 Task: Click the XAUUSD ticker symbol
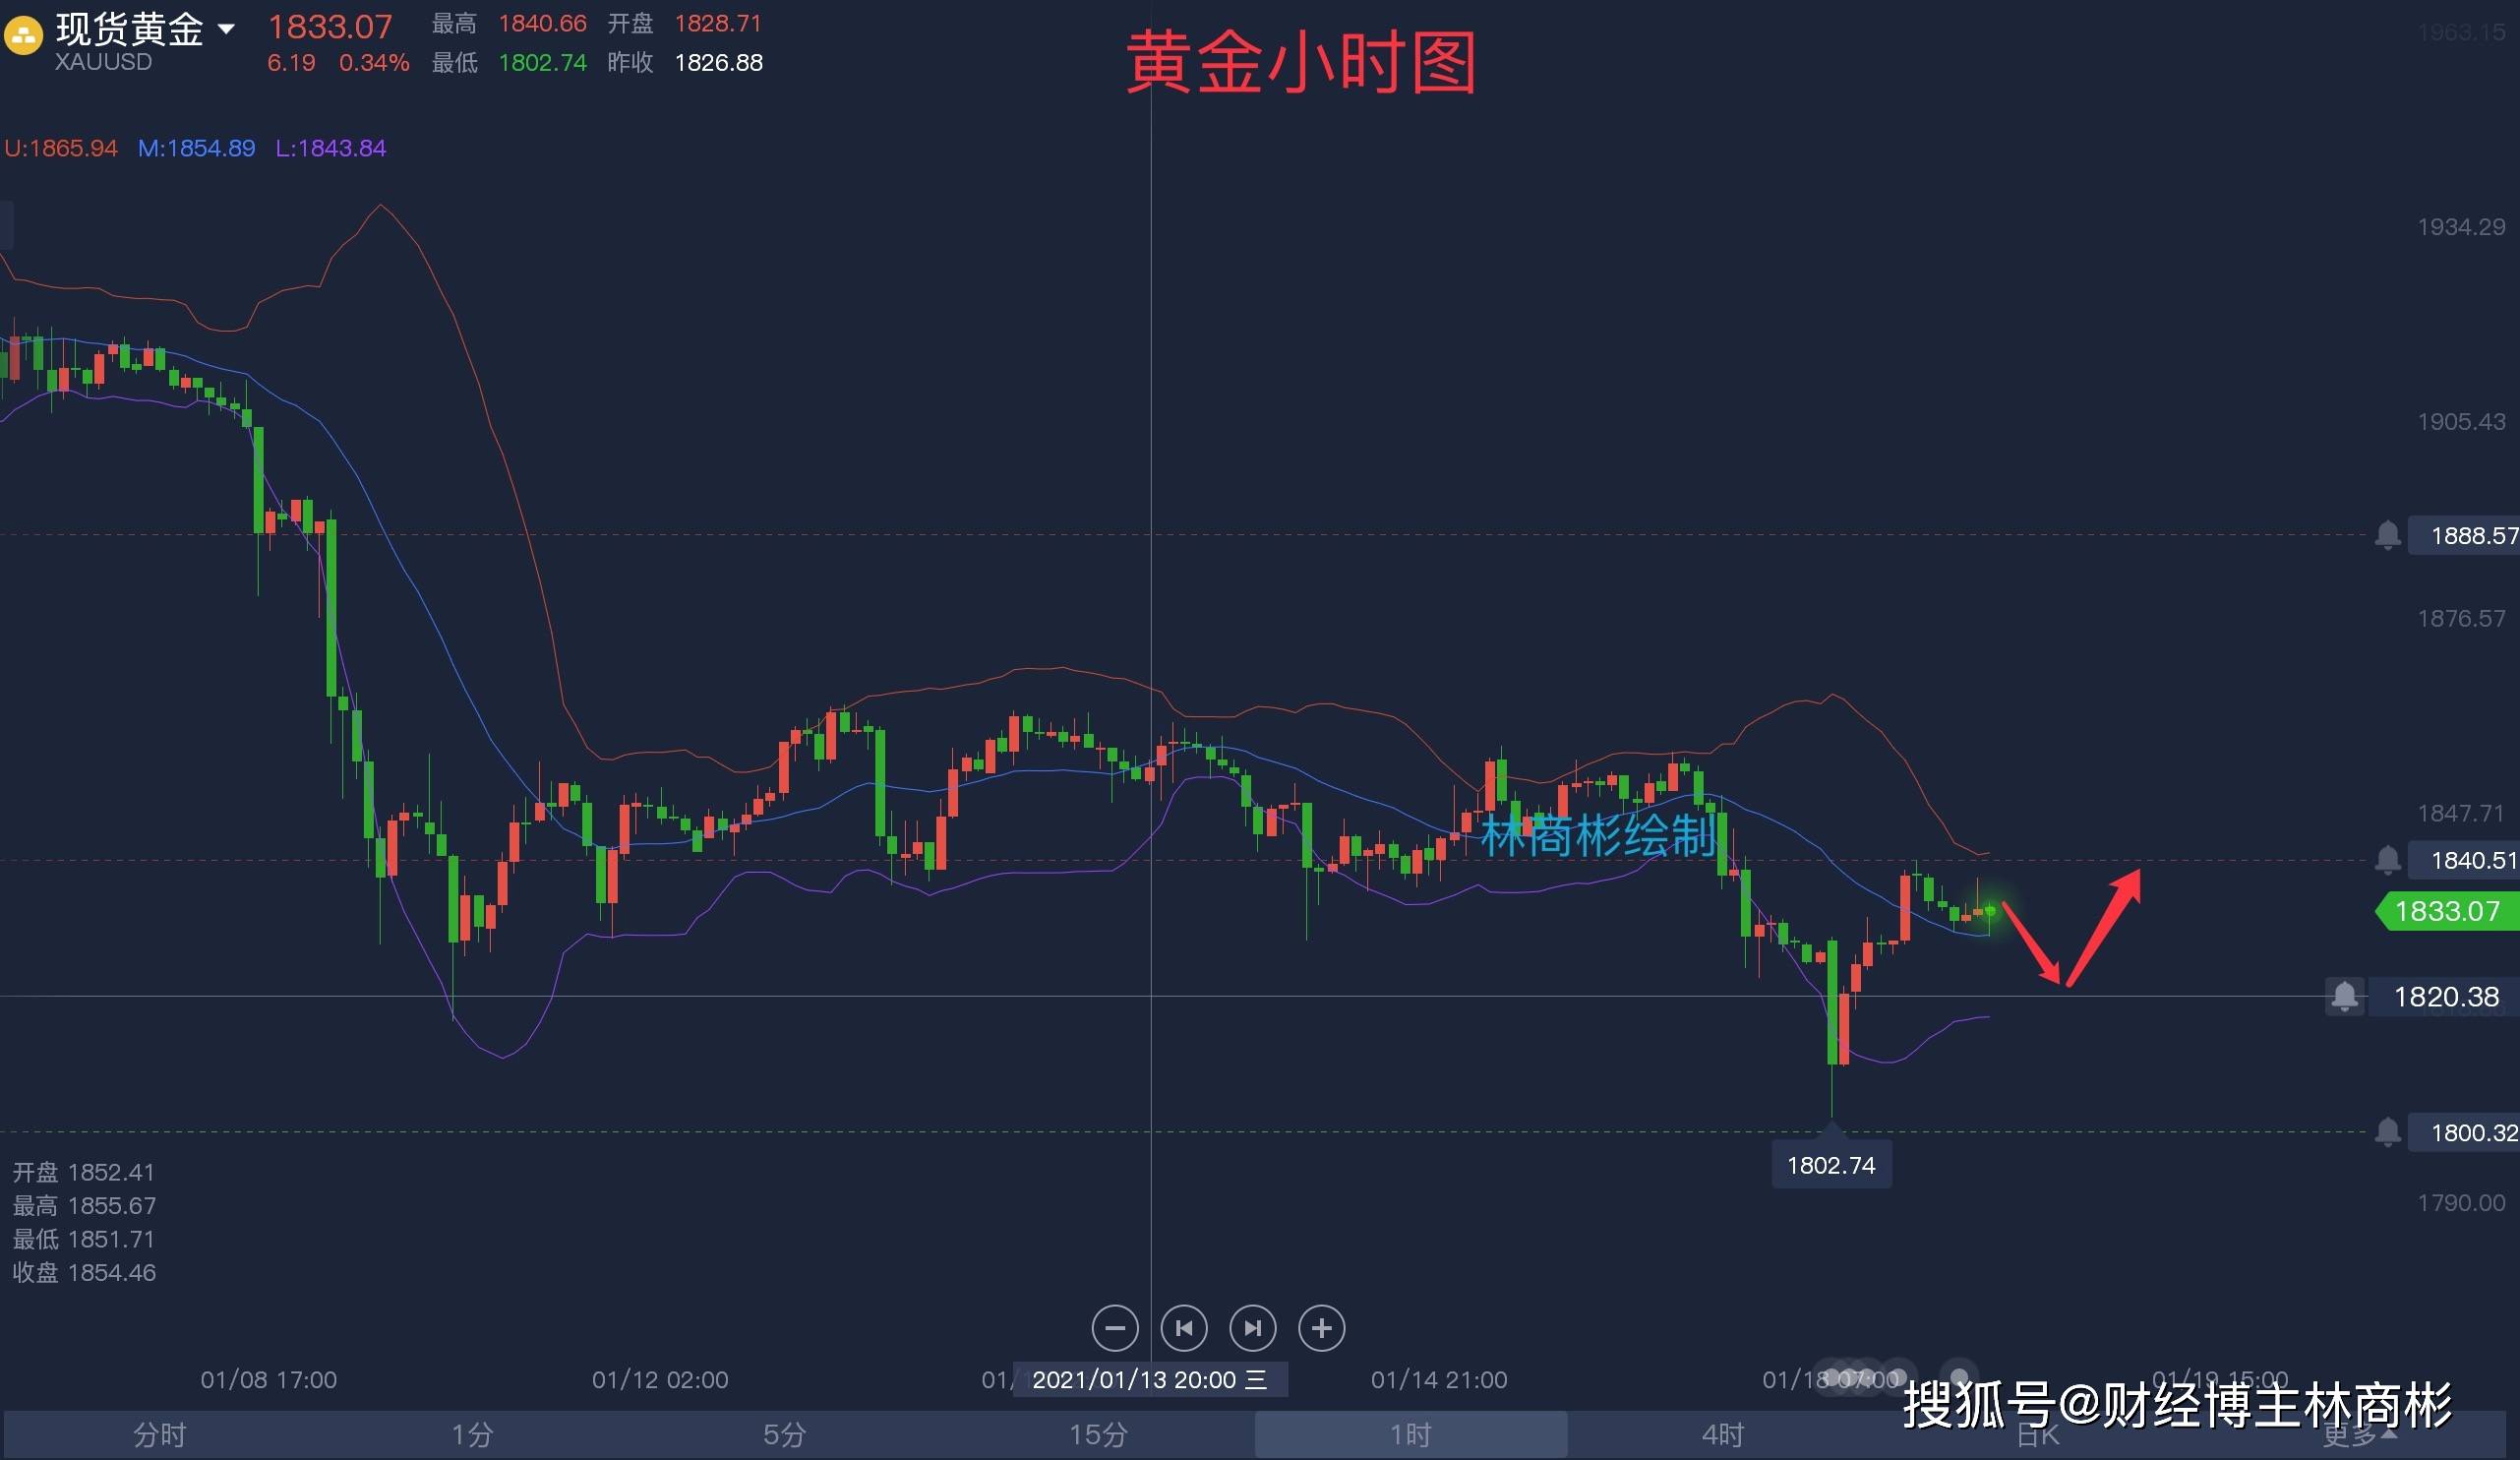point(103,62)
